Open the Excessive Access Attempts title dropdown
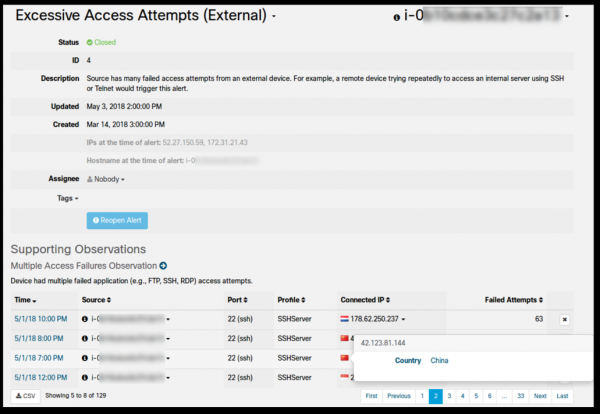This screenshot has height=414, width=600. tap(275, 18)
